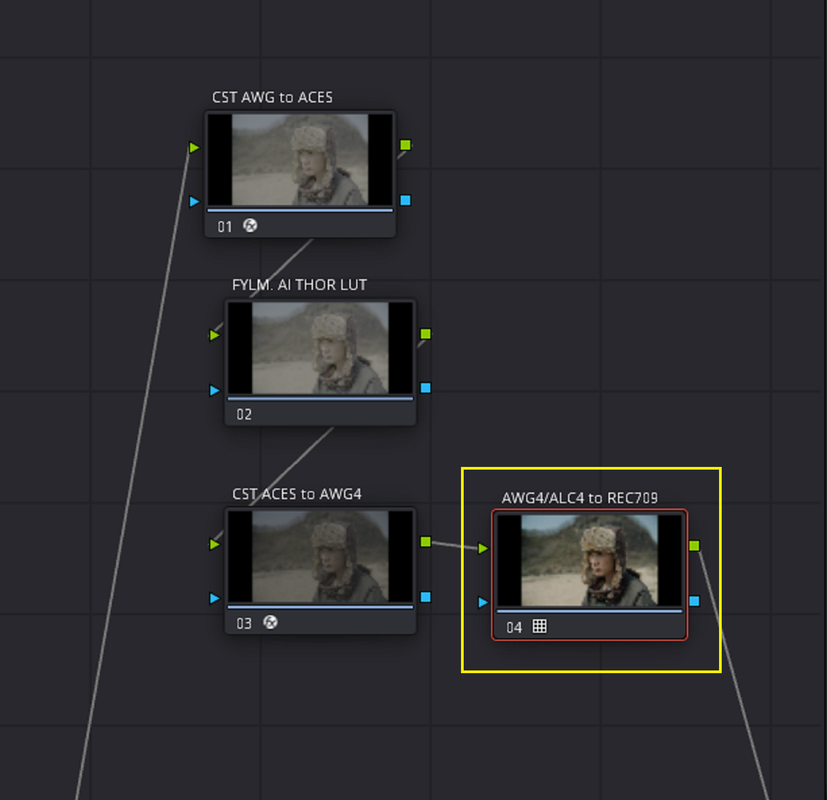Click node 01 blue key input triangle
827x800 pixels.
click(194, 201)
